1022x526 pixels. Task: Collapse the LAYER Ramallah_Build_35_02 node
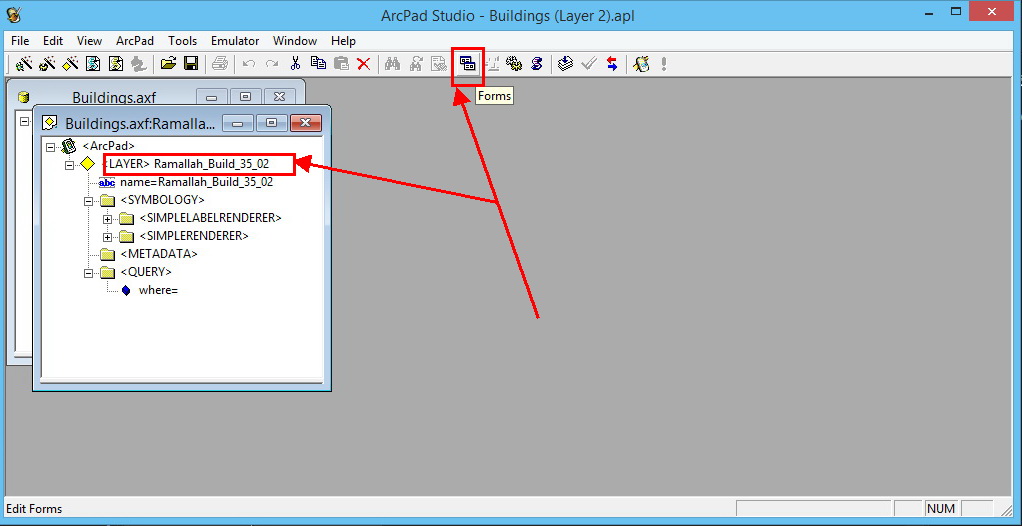[x=70, y=166]
